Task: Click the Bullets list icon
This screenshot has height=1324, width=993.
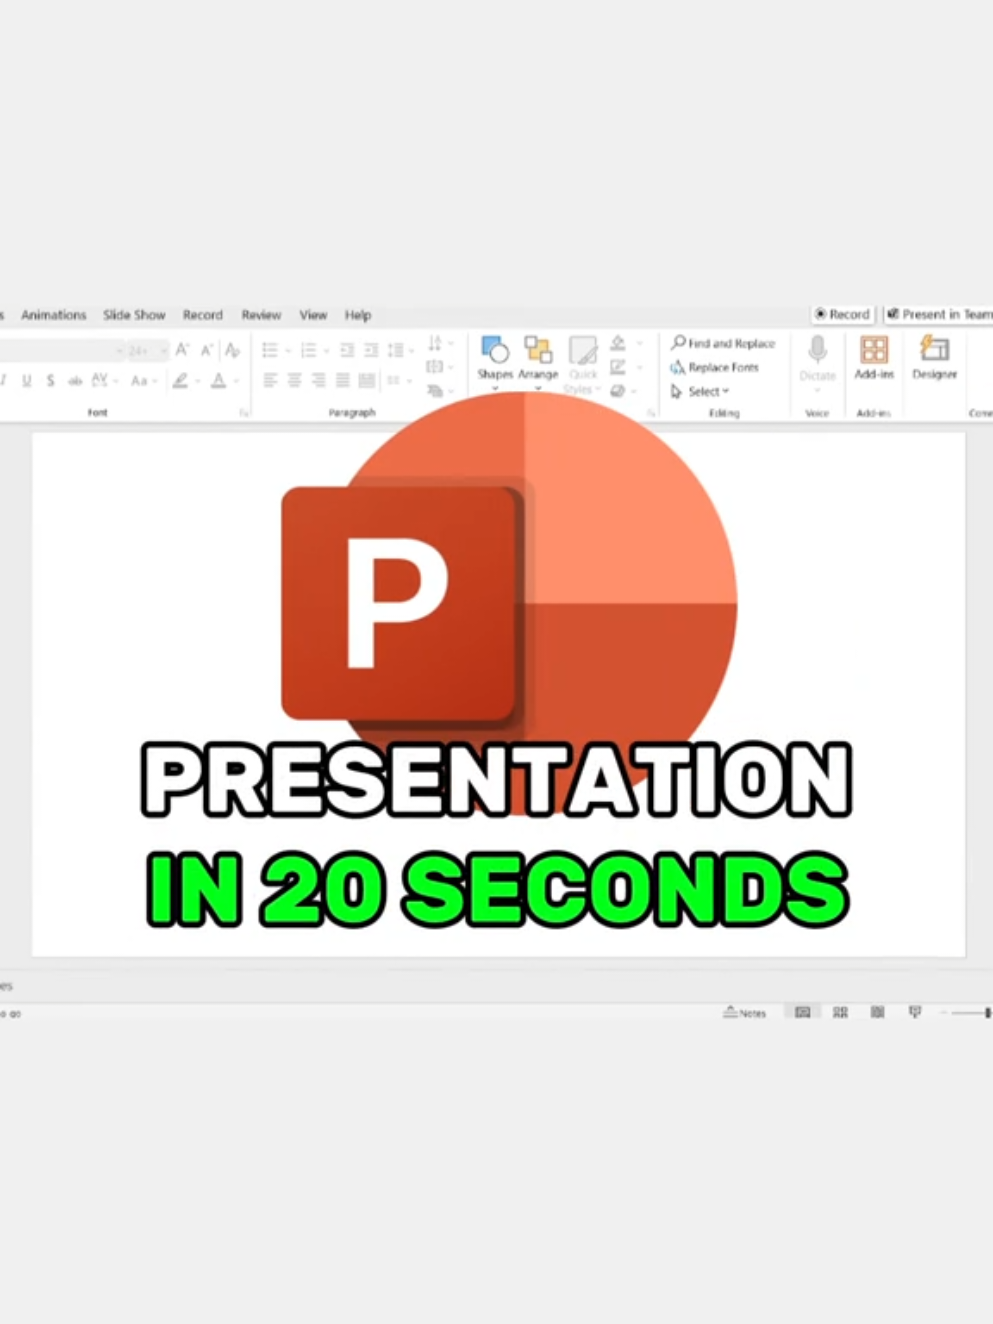Action: tap(269, 350)
